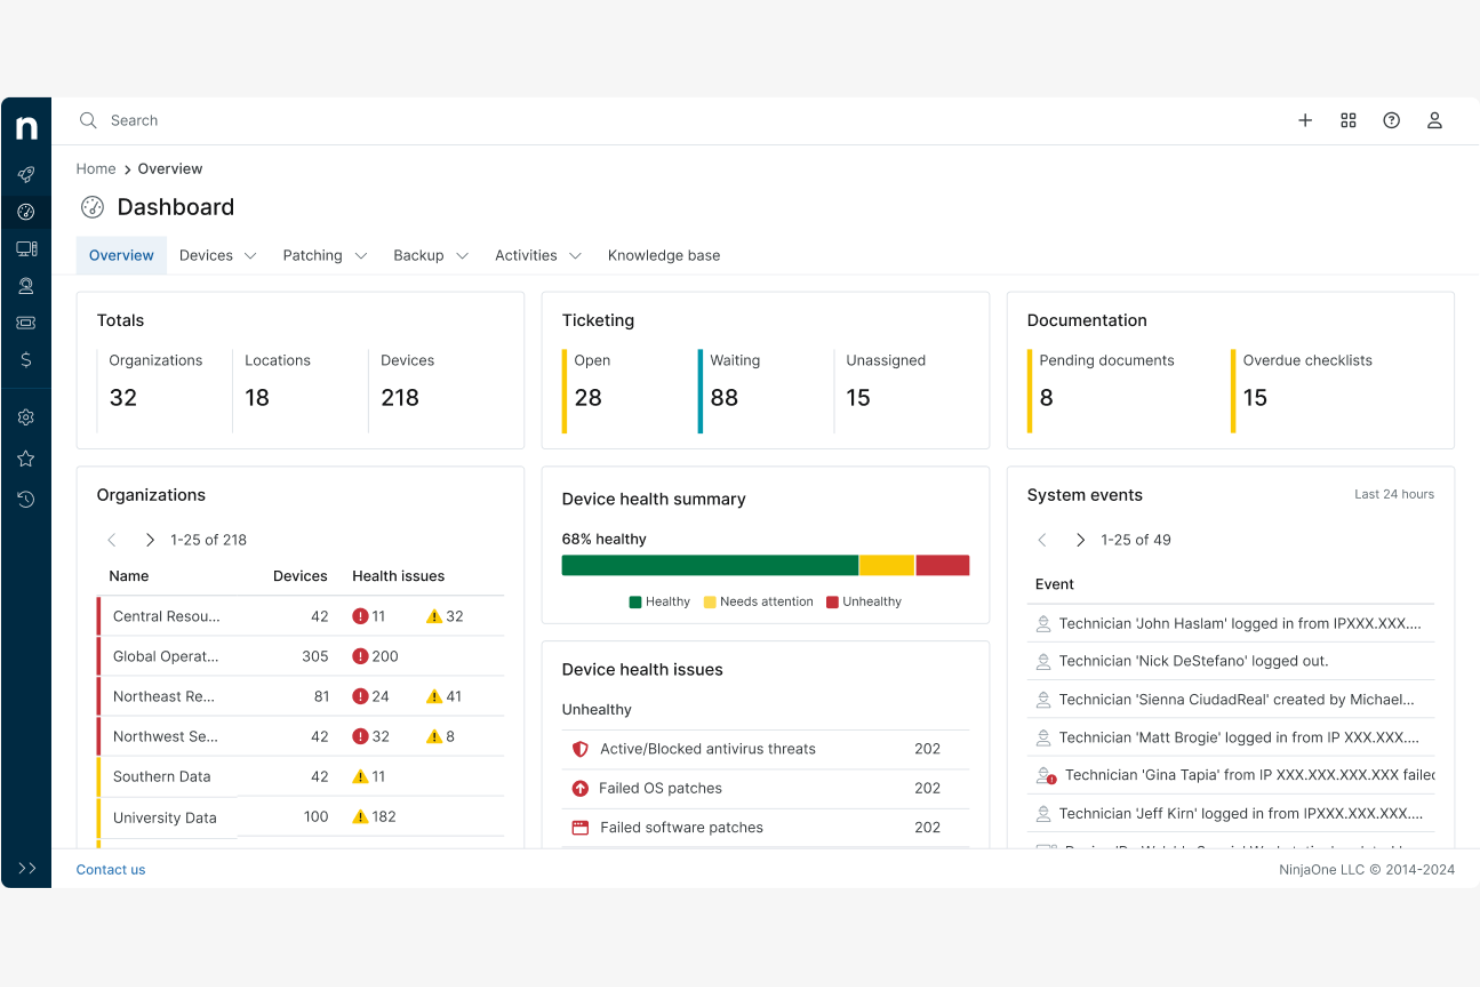Click the Contact us link
Viewport: 1480px width, 987px height.
(110, 870)
